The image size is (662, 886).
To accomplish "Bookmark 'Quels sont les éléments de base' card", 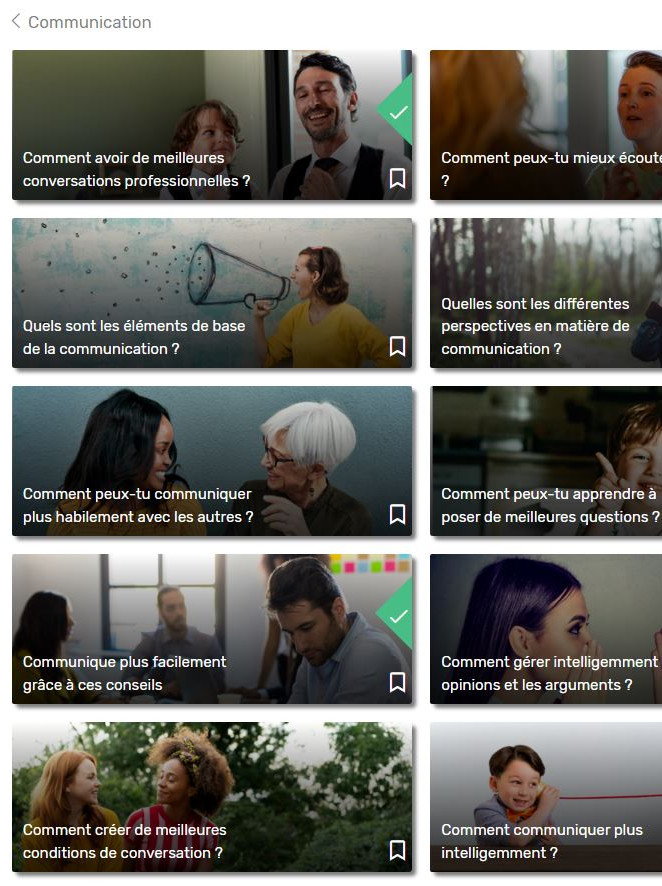I will point(398,346).
